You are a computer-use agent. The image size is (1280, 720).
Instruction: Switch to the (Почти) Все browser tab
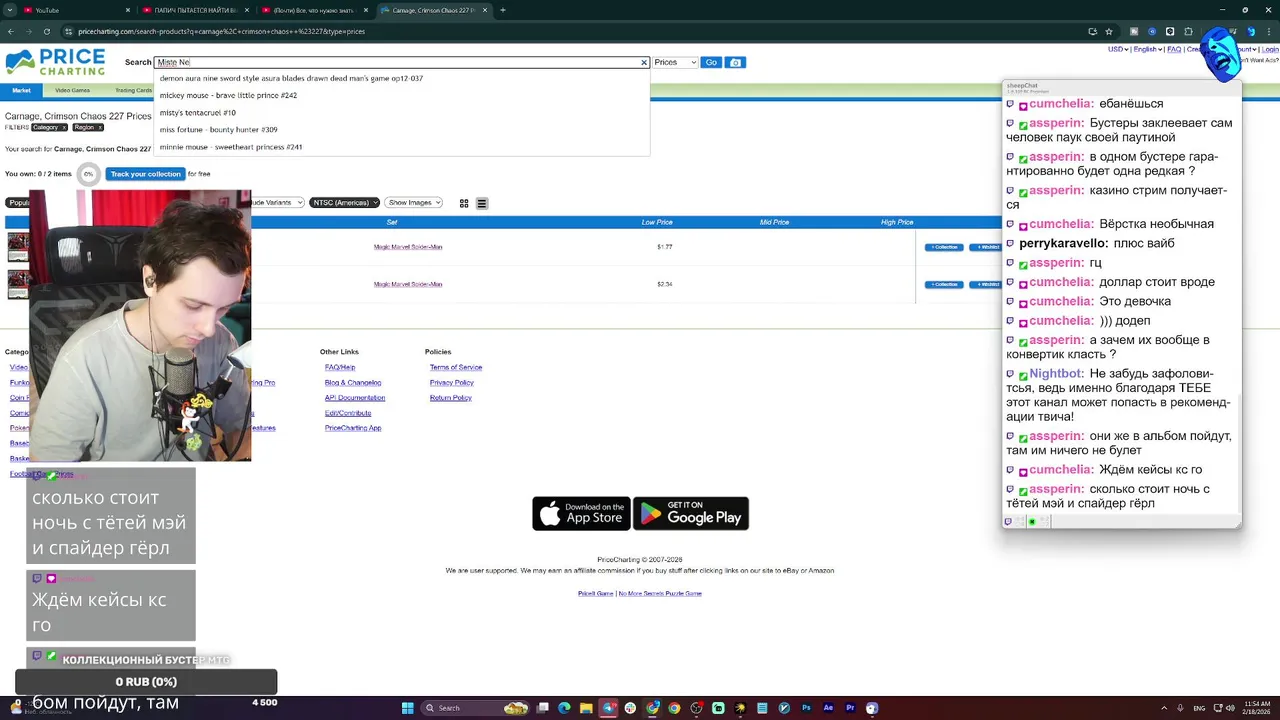tap(314, 10)
